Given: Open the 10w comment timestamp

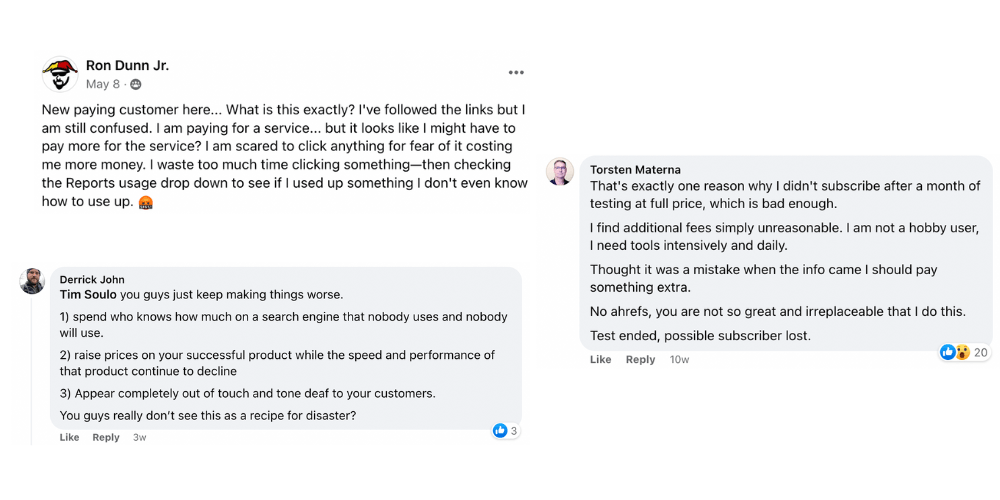Looking at the screenshot, I should tap(679, 360).
